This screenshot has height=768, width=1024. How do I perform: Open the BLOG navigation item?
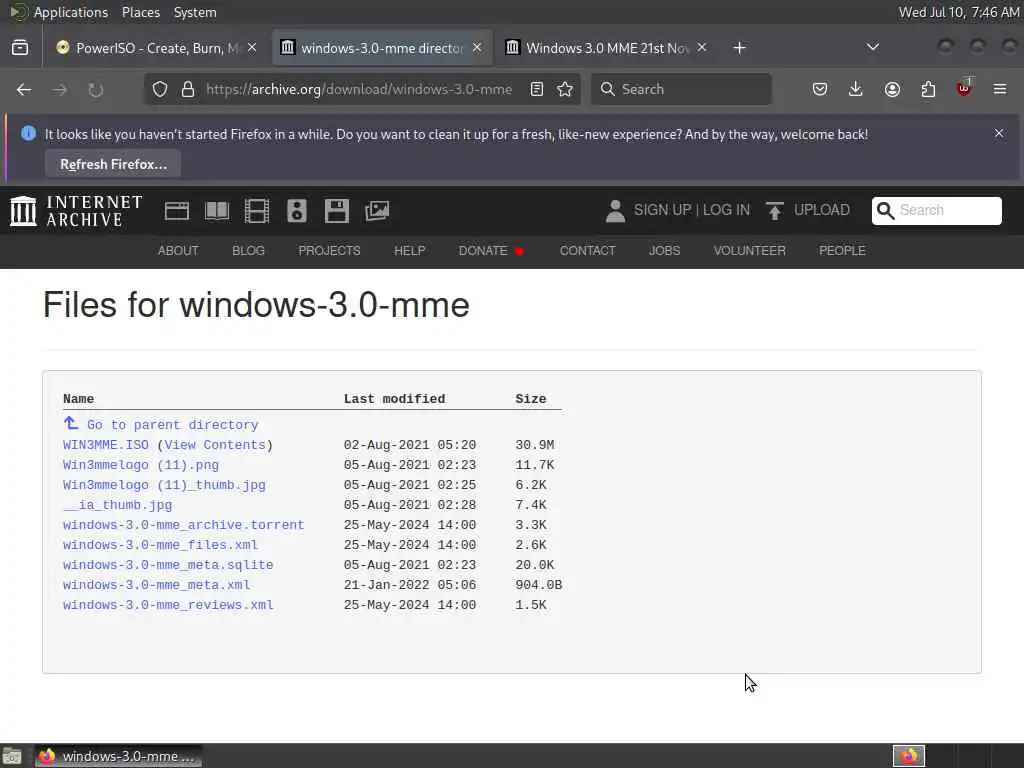(248, 251)
